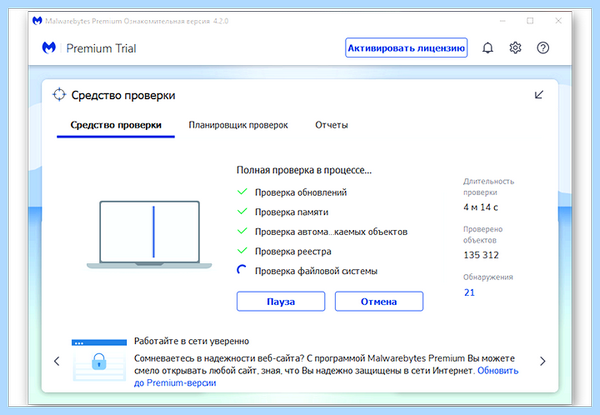
Task: Click the Активировать лицензию button
Action: (406, 48)
